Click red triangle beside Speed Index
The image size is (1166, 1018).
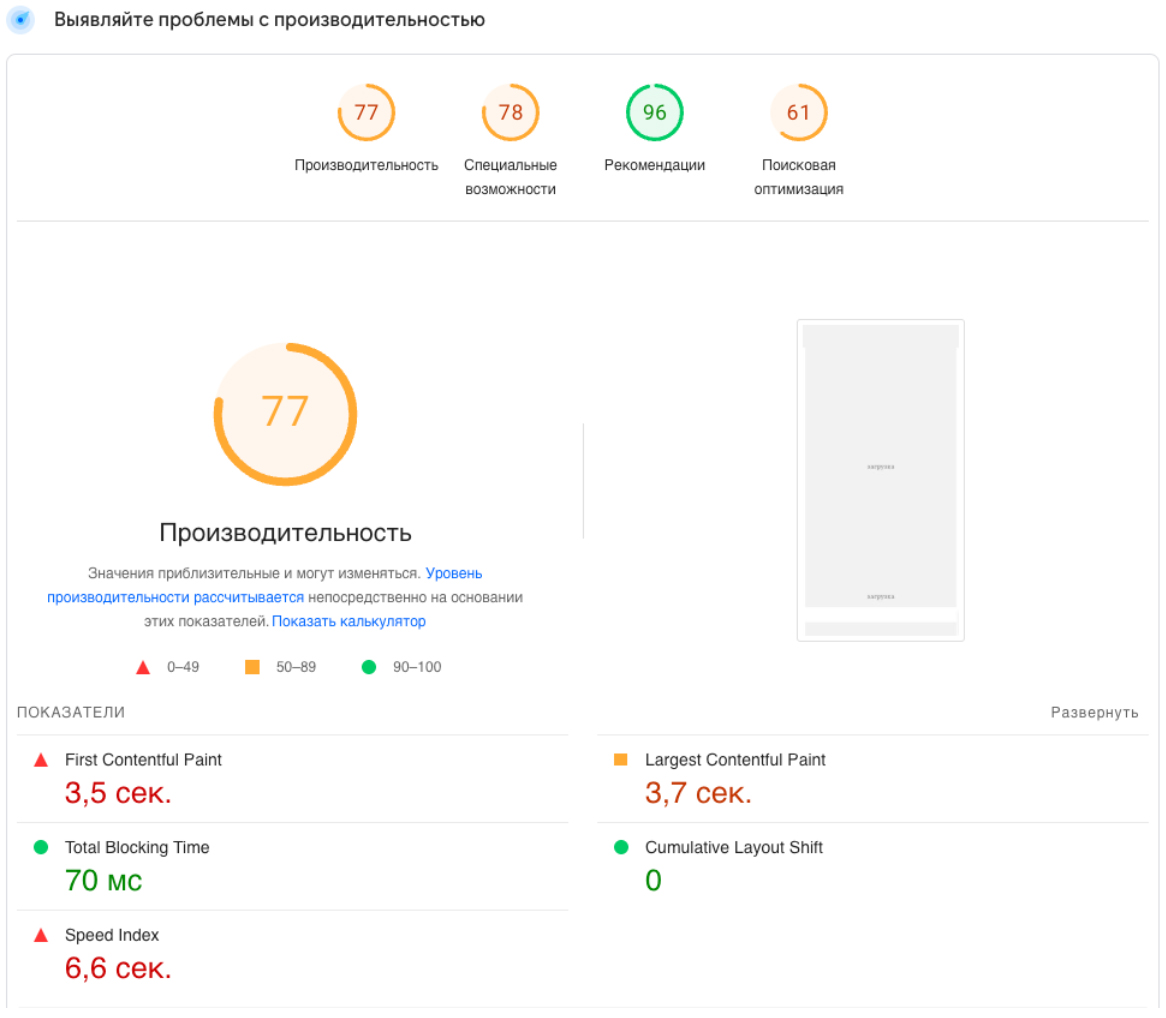(41, 936)
